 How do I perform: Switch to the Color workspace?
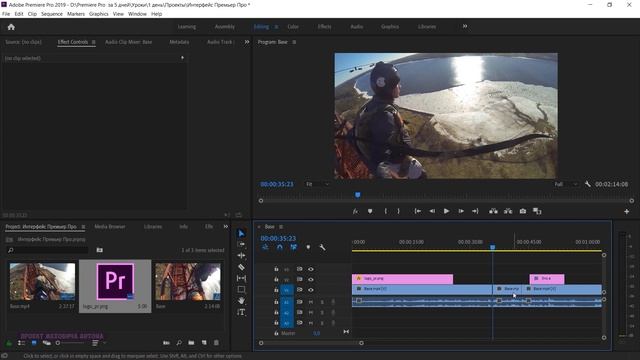(x=293, y=27)
